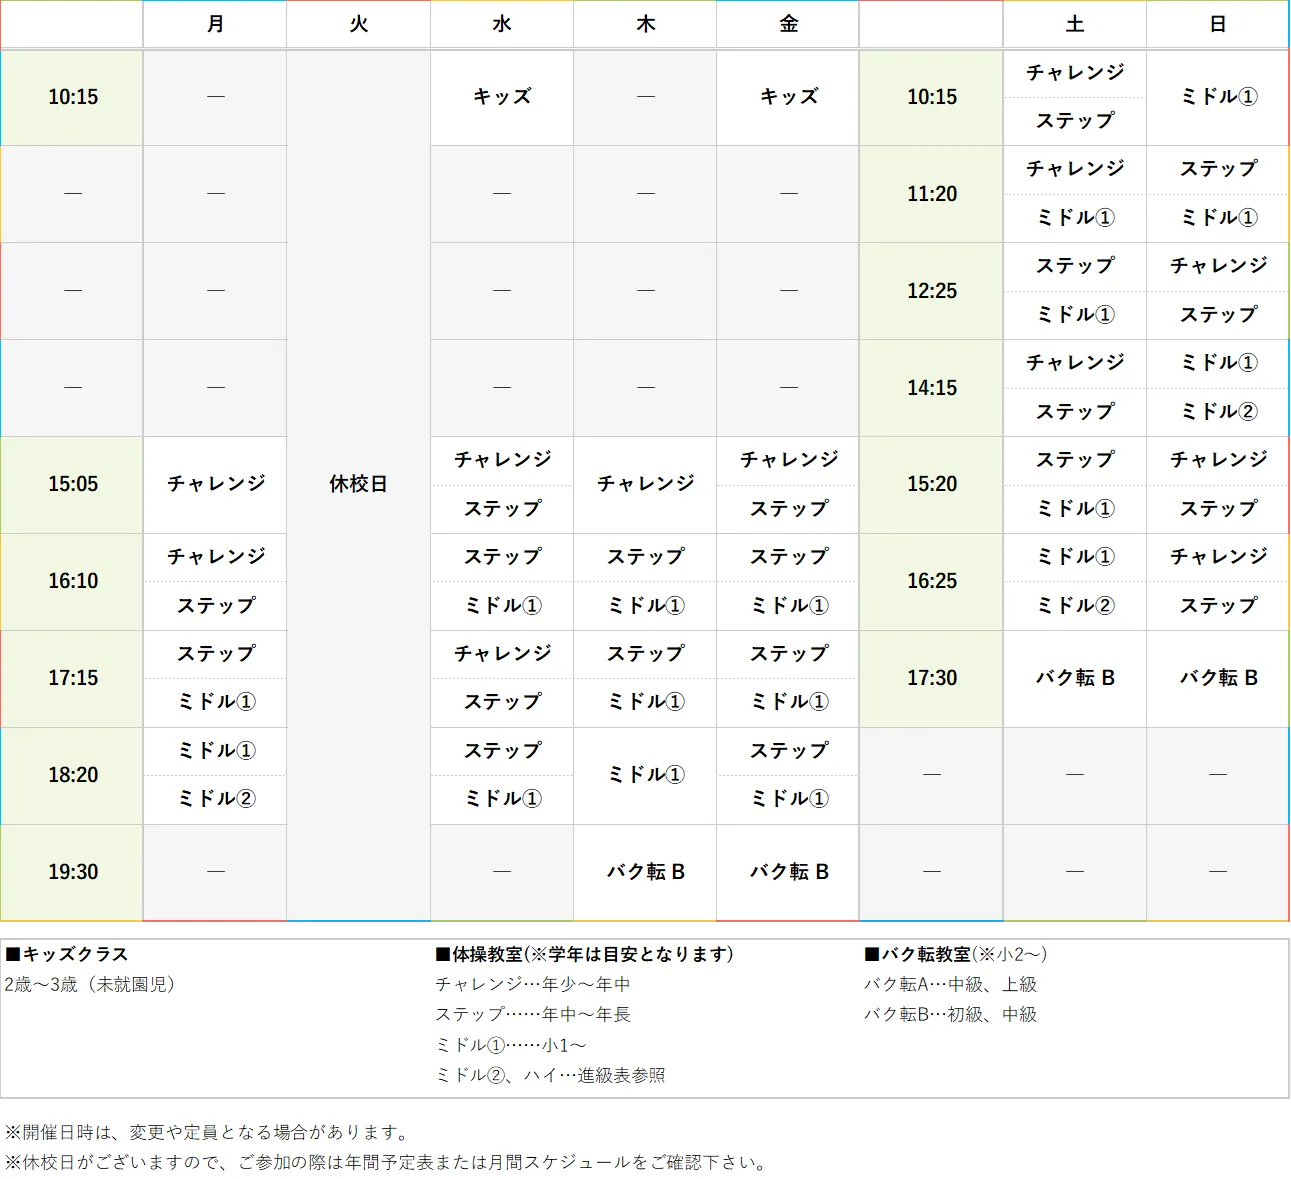Select the 10:15 キッズ class on 水曜日
This screenshot has width=1291, height=1179.
[501, 97]
